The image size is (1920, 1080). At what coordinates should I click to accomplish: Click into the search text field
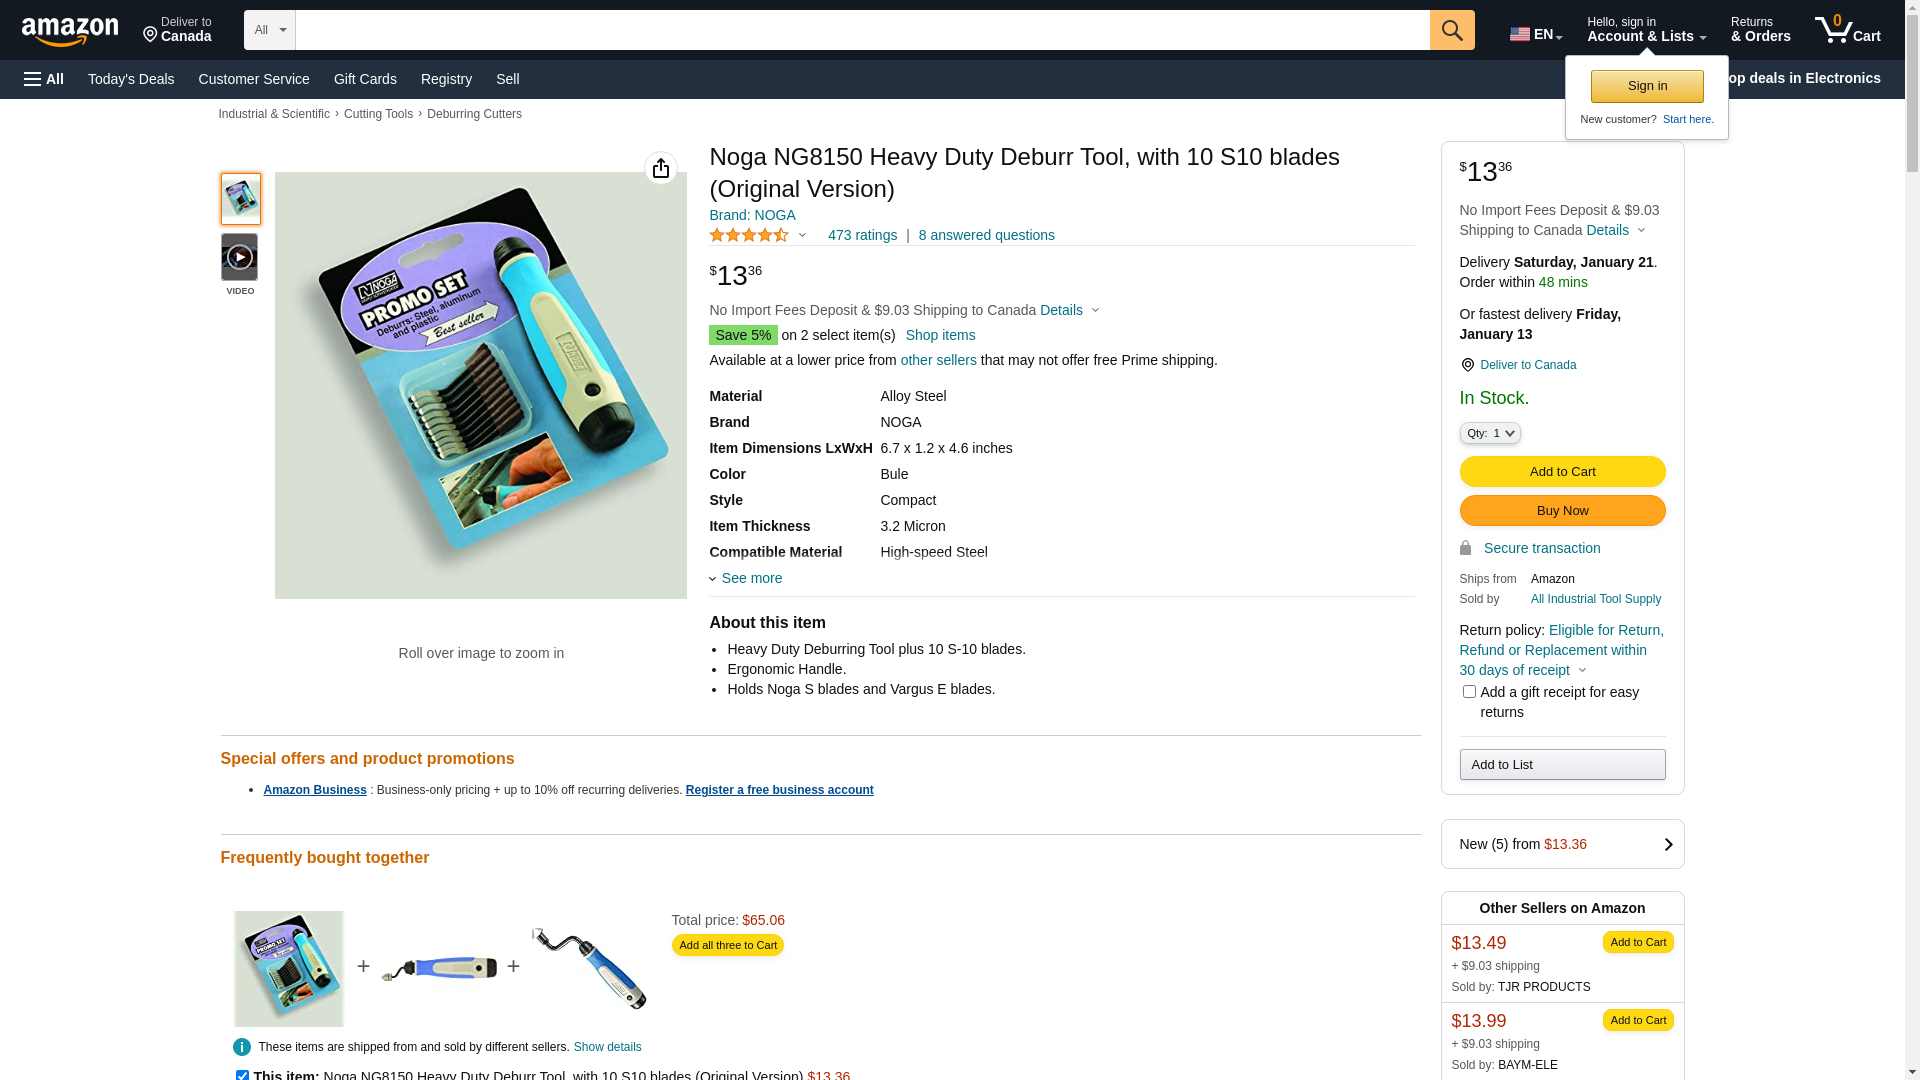pos(861,30)
